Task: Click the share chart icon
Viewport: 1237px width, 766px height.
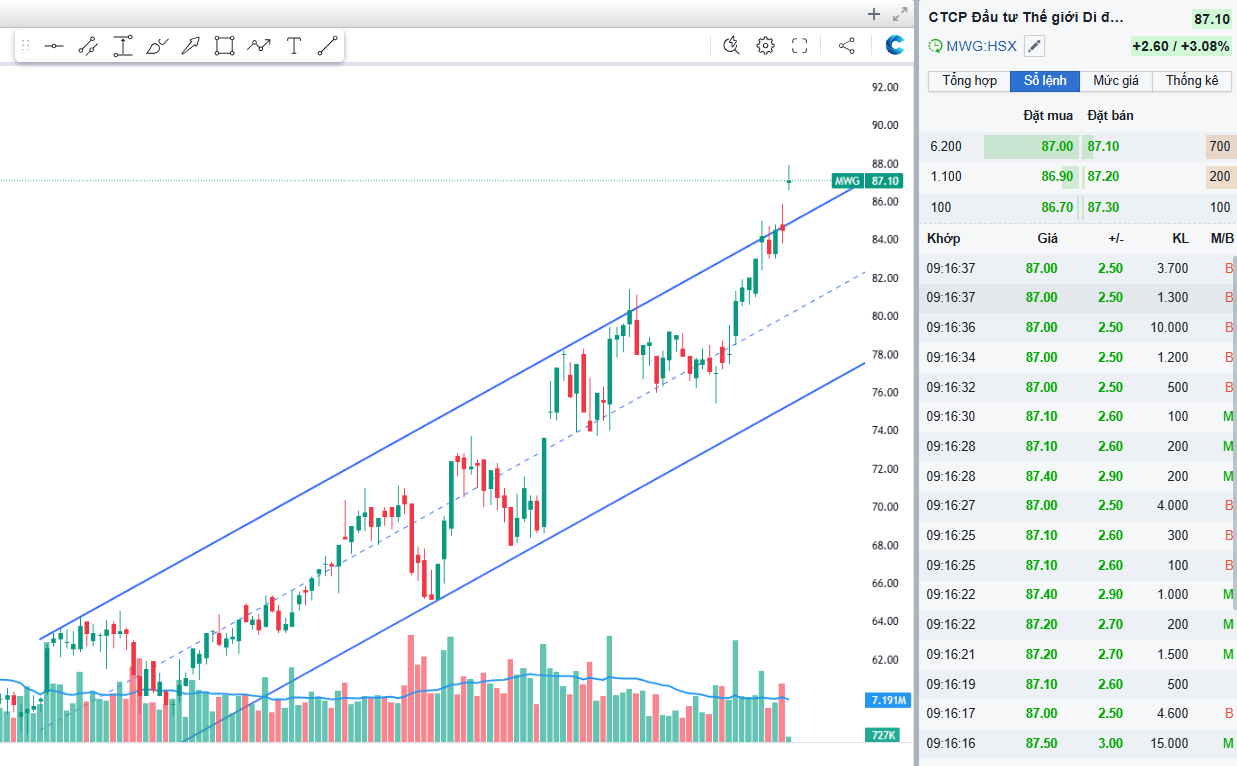Action: click(846, 45)
